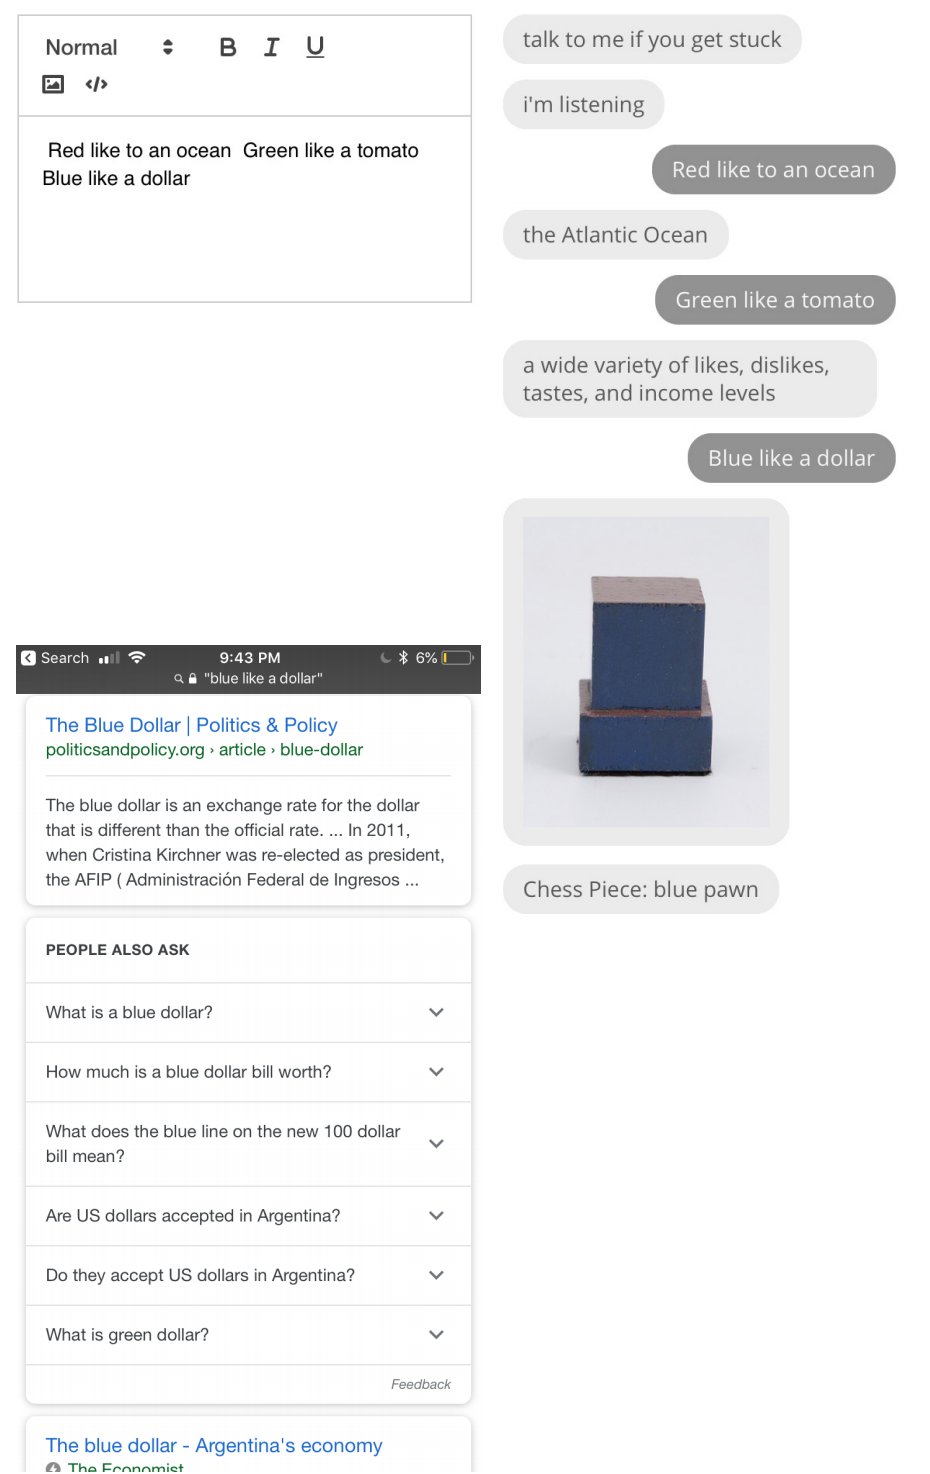Expand "Are US dollars accepted in Argentina?"
This screenshot has width=930, height=1474.
pyautogui.click(x=248, y=1216)
